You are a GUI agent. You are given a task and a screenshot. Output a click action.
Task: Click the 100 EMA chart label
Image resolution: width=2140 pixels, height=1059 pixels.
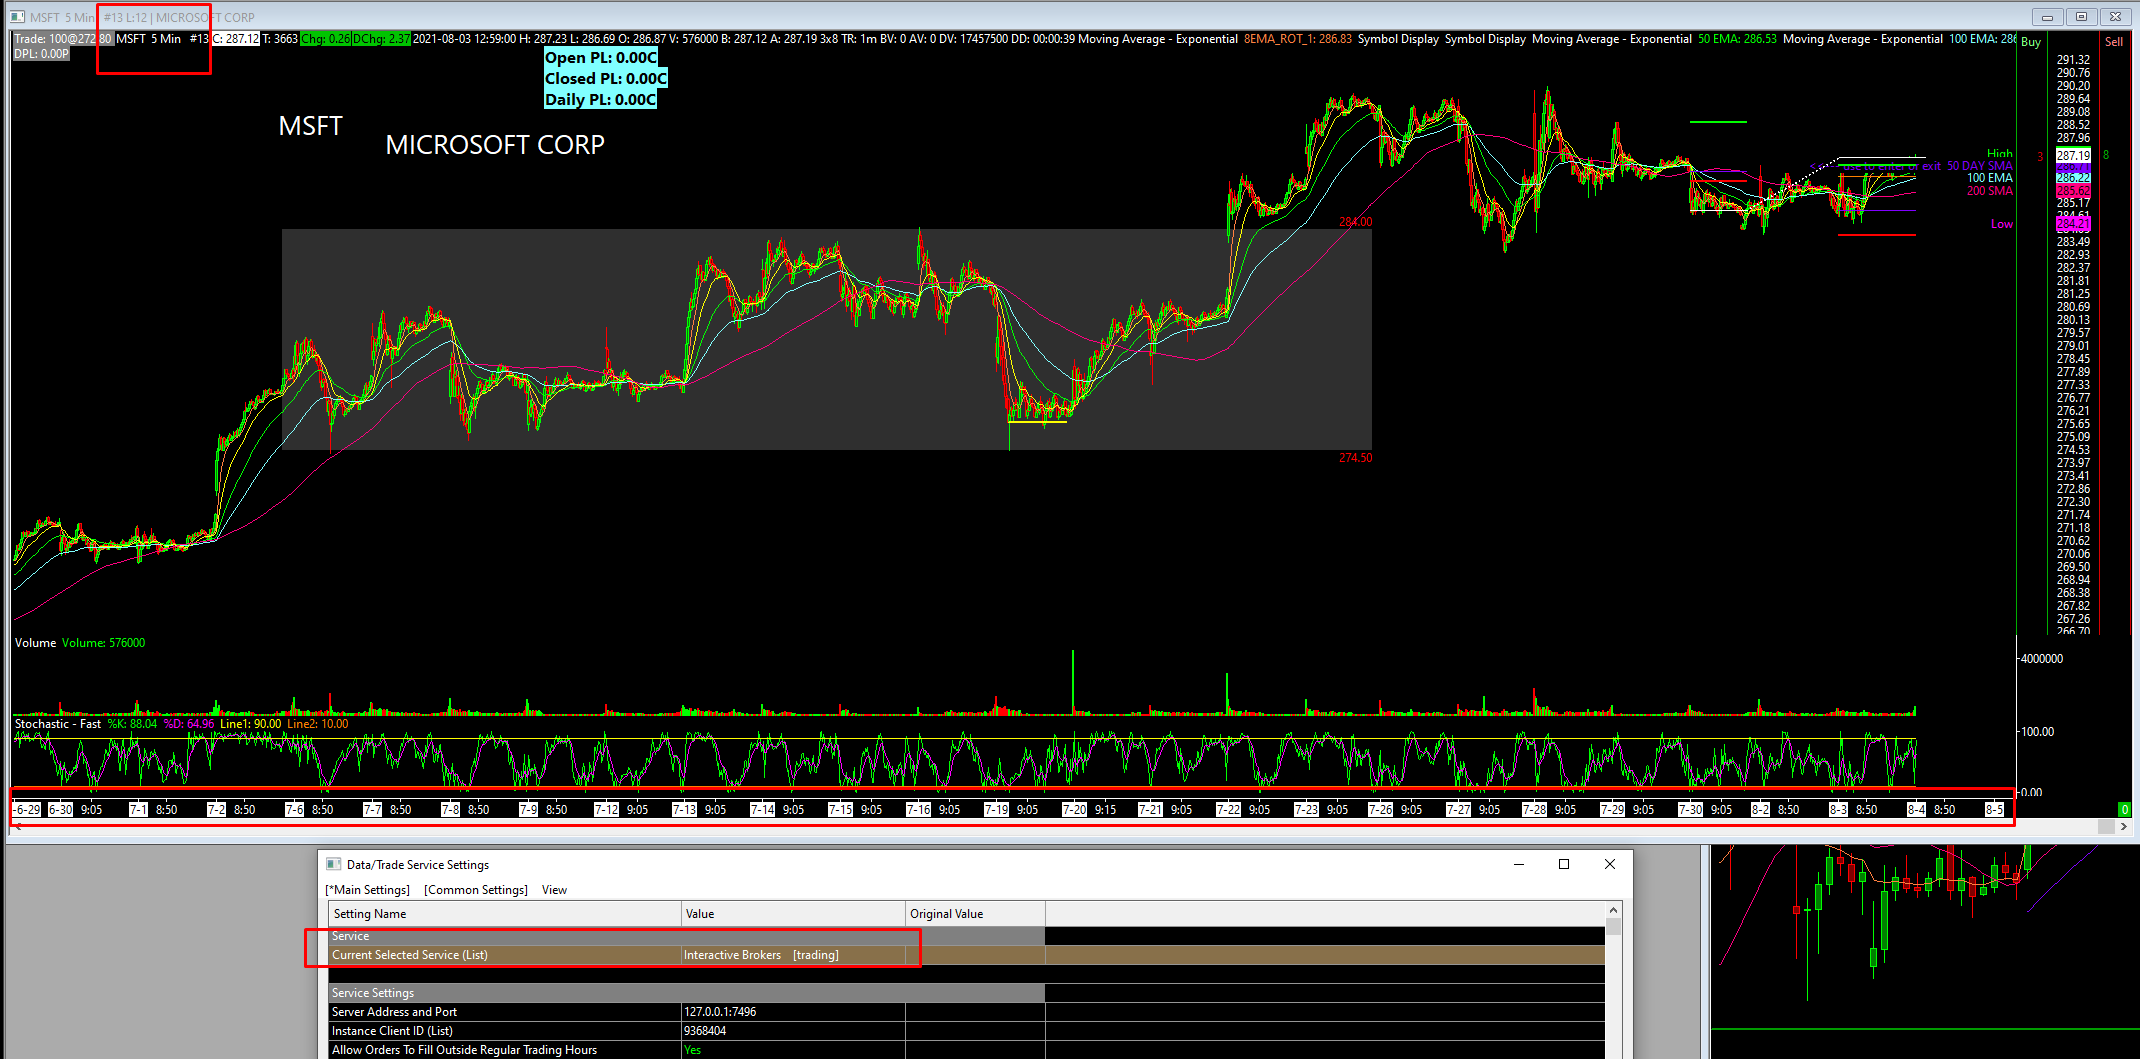[1990, 178]
